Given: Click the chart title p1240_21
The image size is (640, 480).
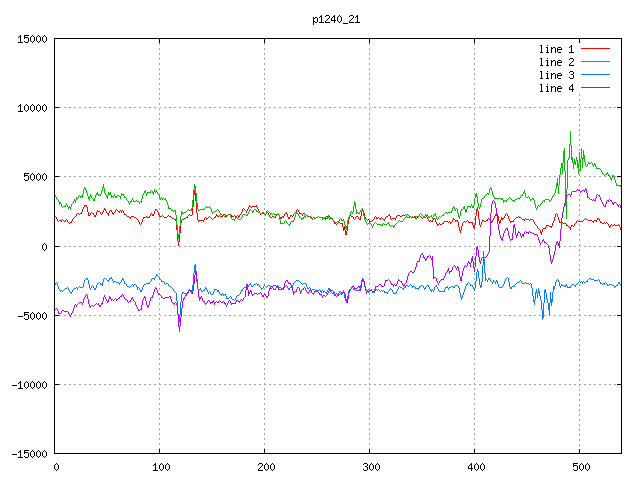Looking at the screenshot, I should [x=337, y=19].
